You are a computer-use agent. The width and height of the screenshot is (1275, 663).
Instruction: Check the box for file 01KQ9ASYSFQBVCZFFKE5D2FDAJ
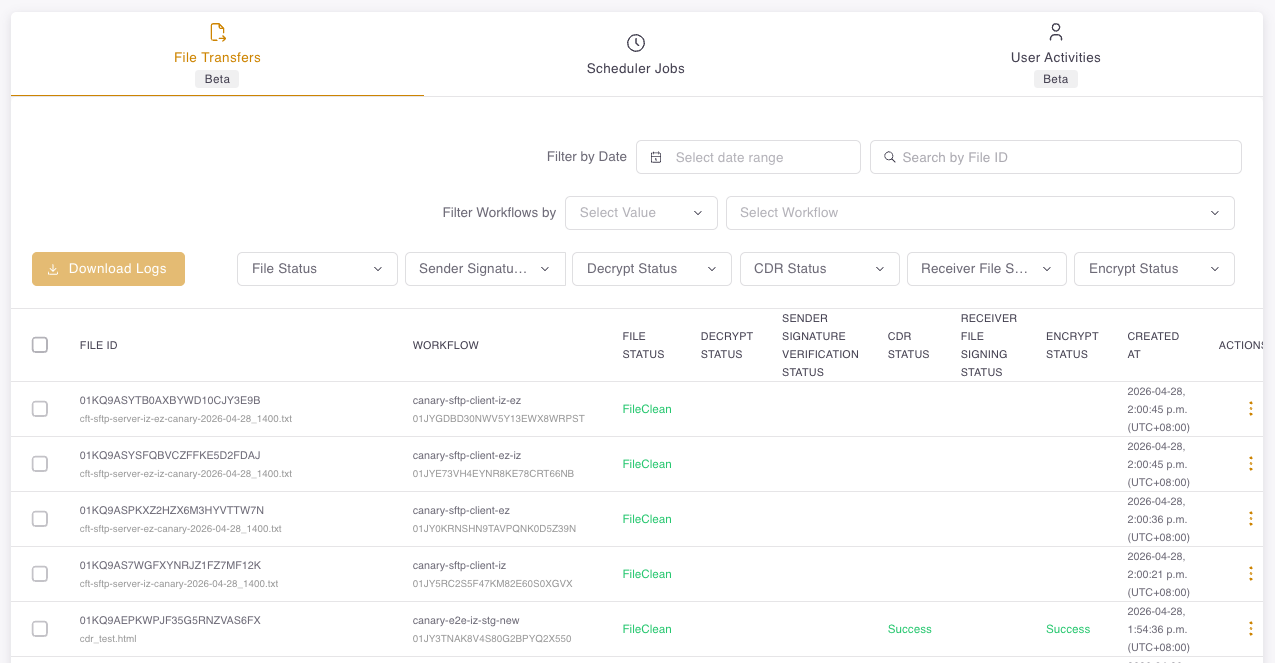pos(40,464)
